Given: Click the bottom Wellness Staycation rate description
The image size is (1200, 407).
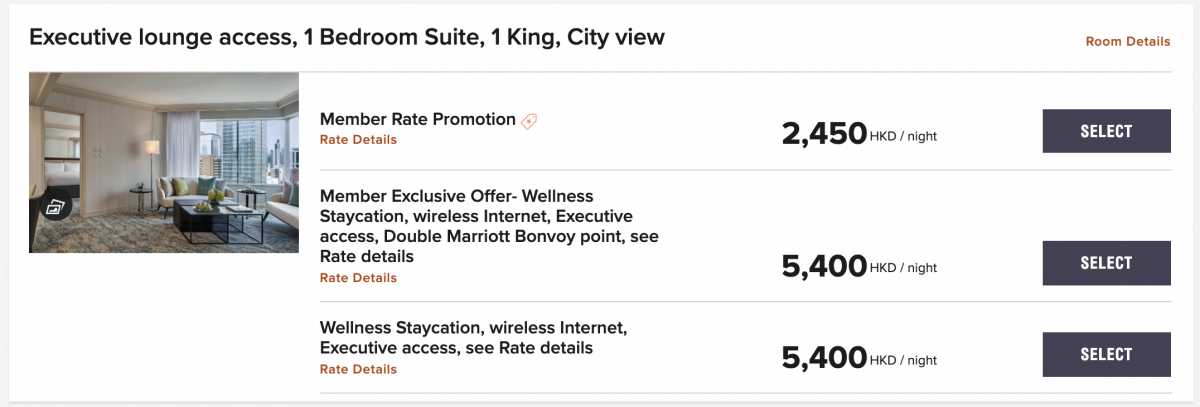Looking at the screenshot, I should pos(473,337).
